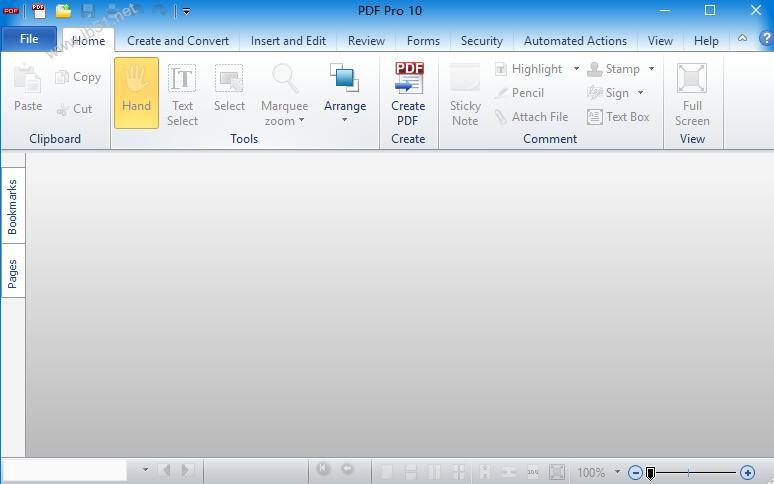Screen dimensions: 774x484
Task: Click the zoom slider track midpoint
Action: click(689, 473)
